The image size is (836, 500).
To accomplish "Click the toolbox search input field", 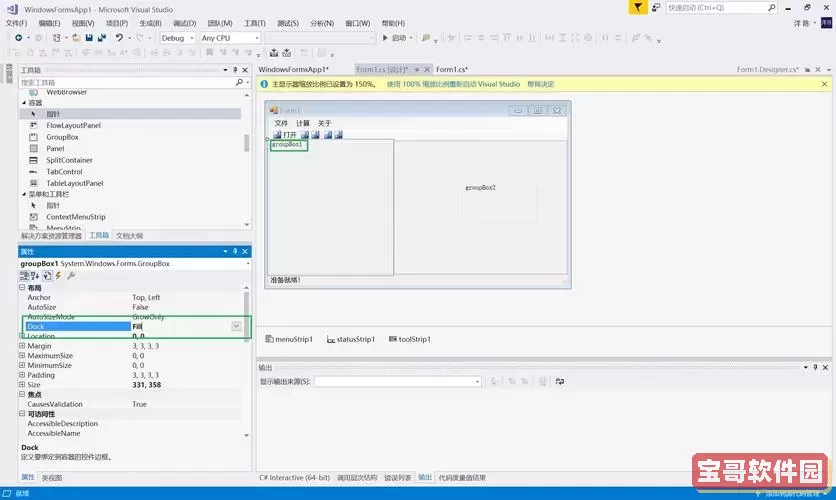I will point(127,82).
